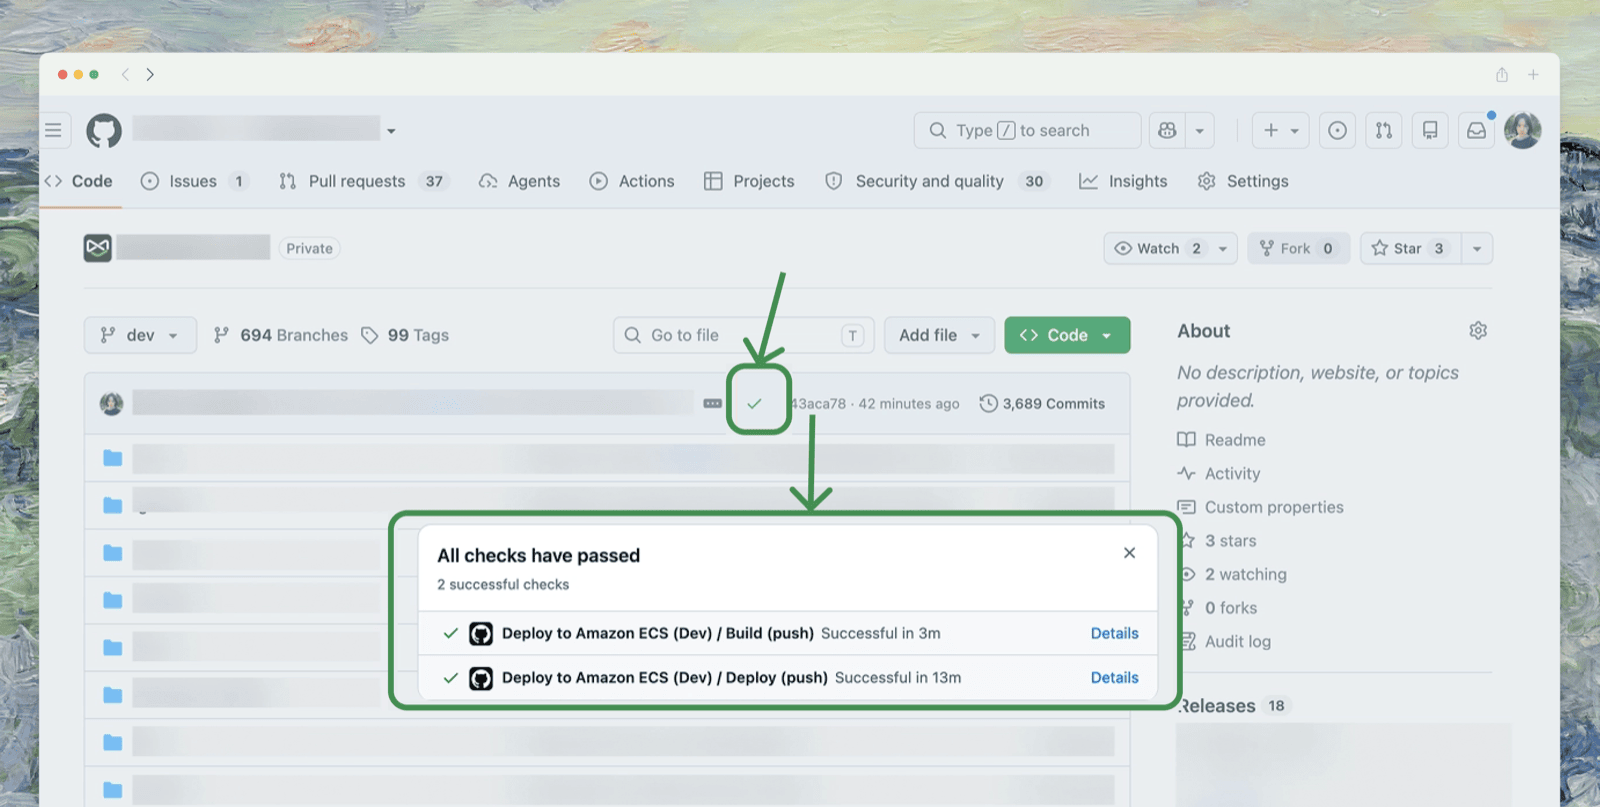Open the Projects tab

point(749,181)
